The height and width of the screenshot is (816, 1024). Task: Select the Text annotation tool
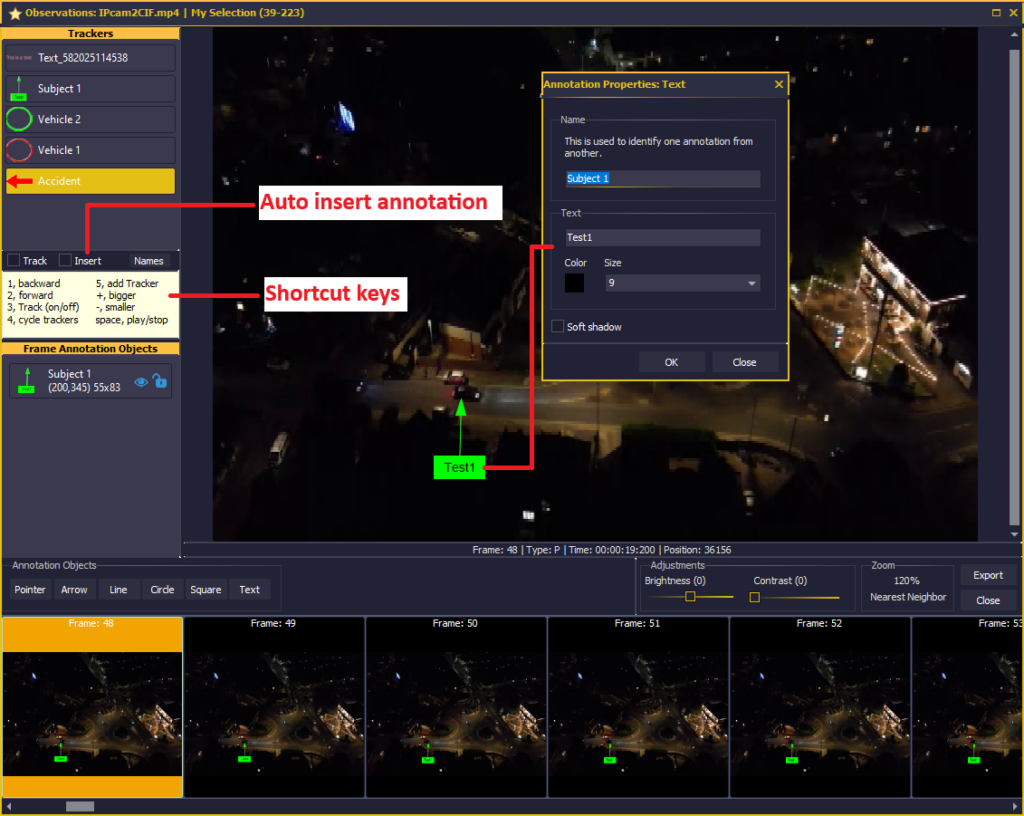(x=249, y=589)
